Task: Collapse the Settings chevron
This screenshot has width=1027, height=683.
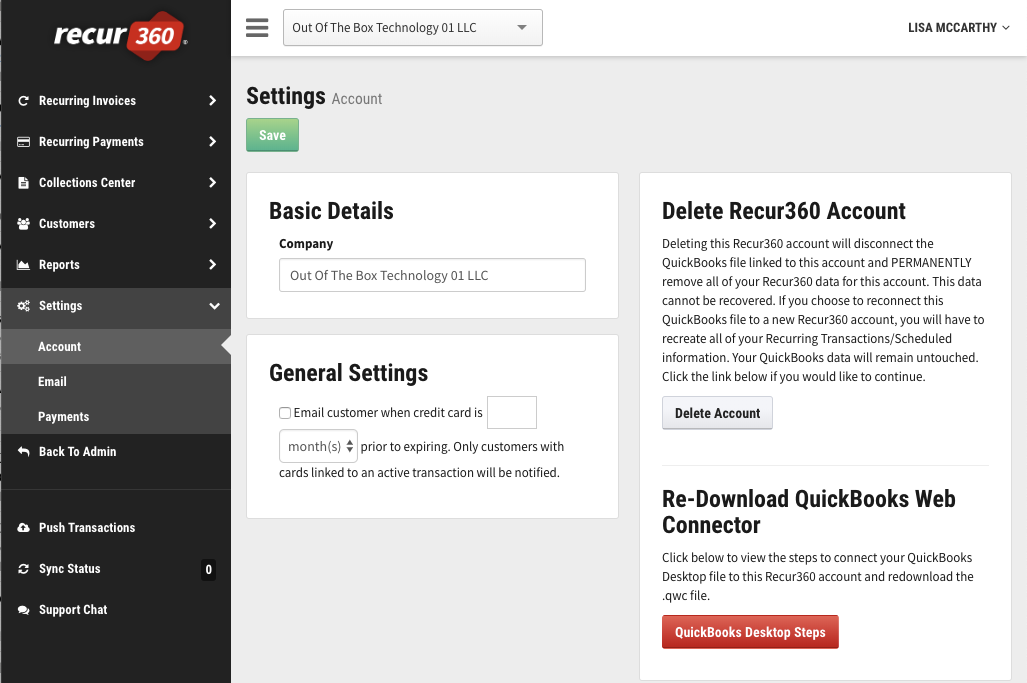Action: pyautogui.click(x=214, y=306)
